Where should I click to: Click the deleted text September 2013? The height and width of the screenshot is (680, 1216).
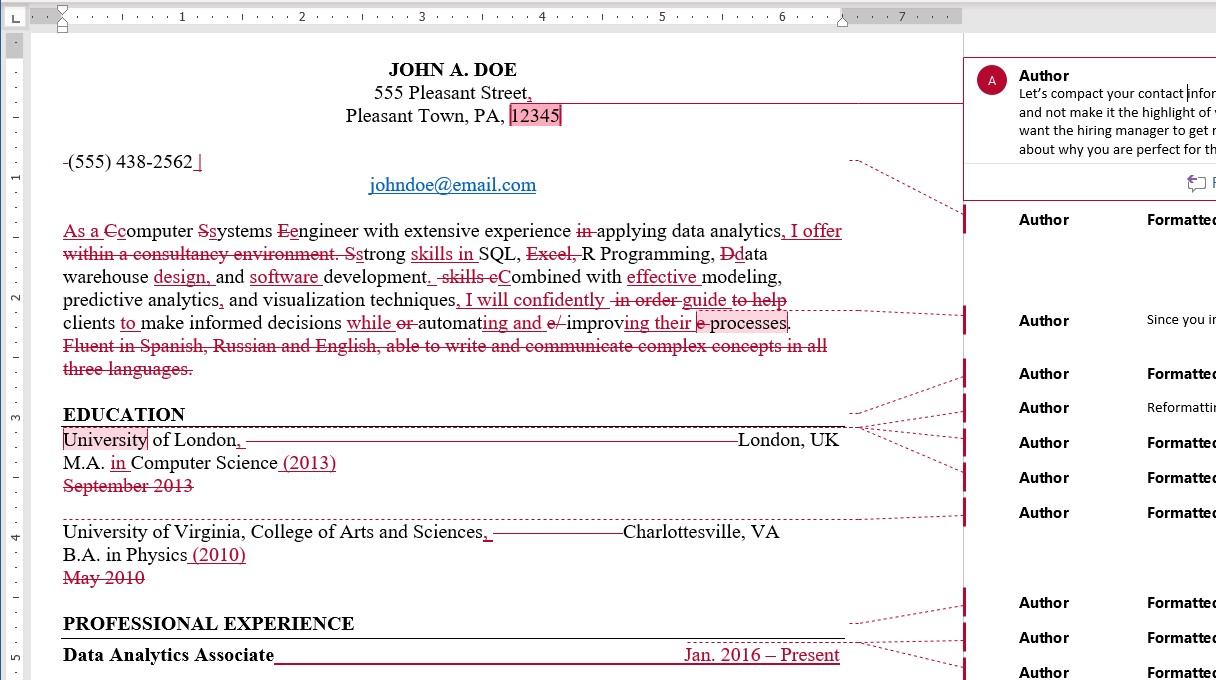[128, 486]
